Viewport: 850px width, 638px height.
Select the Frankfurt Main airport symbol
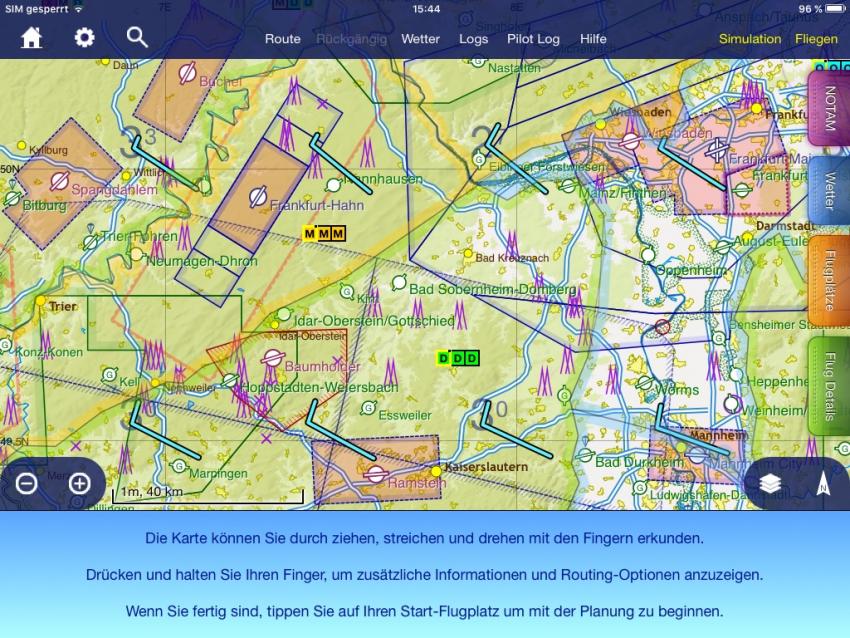[717, 149]
